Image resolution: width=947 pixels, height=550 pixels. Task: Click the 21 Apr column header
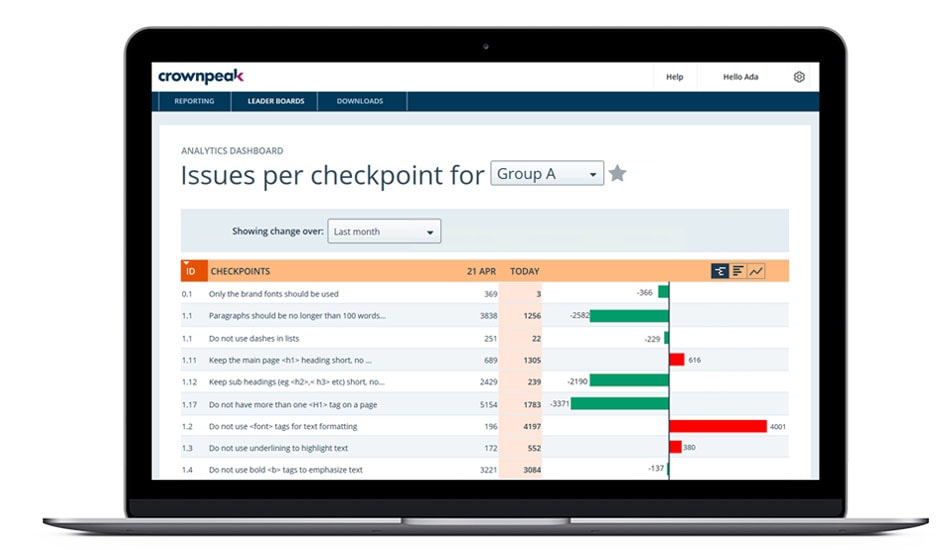(481, 271)
